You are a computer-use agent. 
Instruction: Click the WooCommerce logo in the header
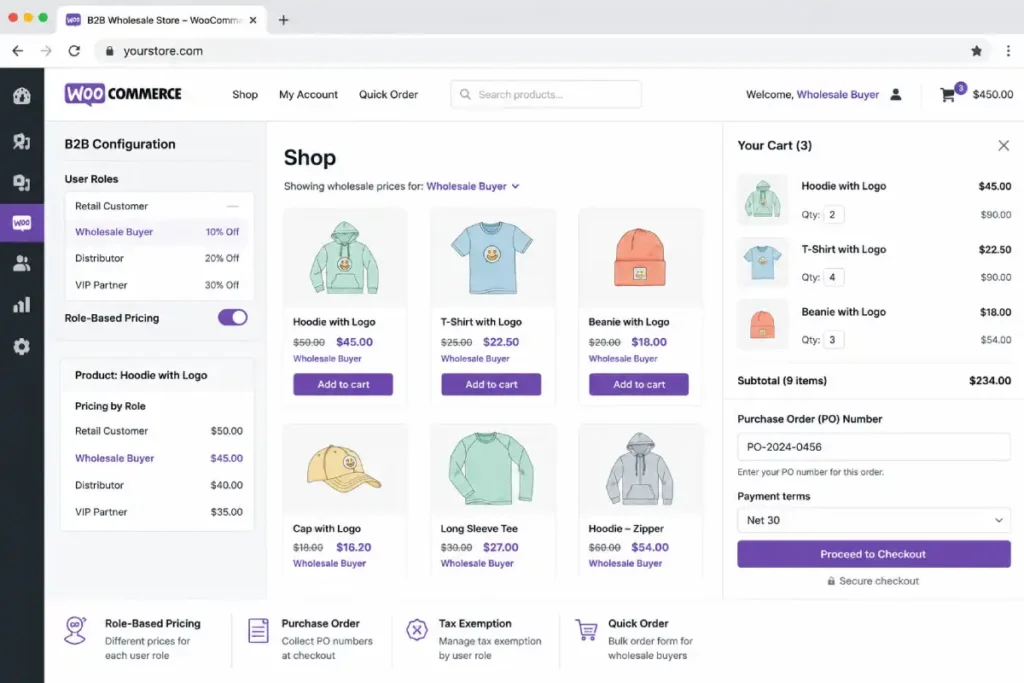(x=123, y=94)
